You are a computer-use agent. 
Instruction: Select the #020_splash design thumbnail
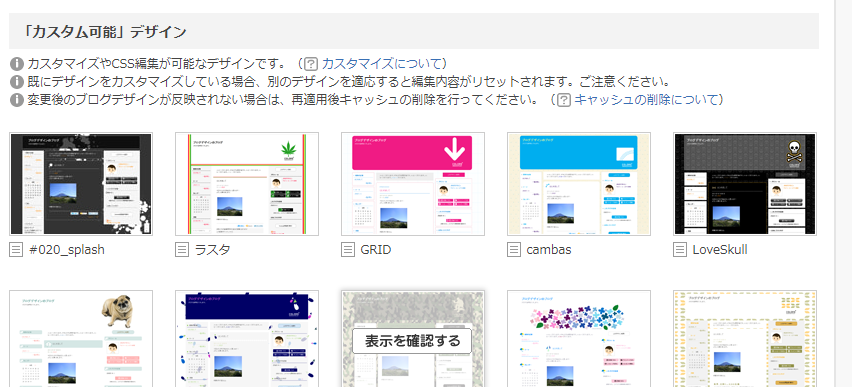(81, 184)
